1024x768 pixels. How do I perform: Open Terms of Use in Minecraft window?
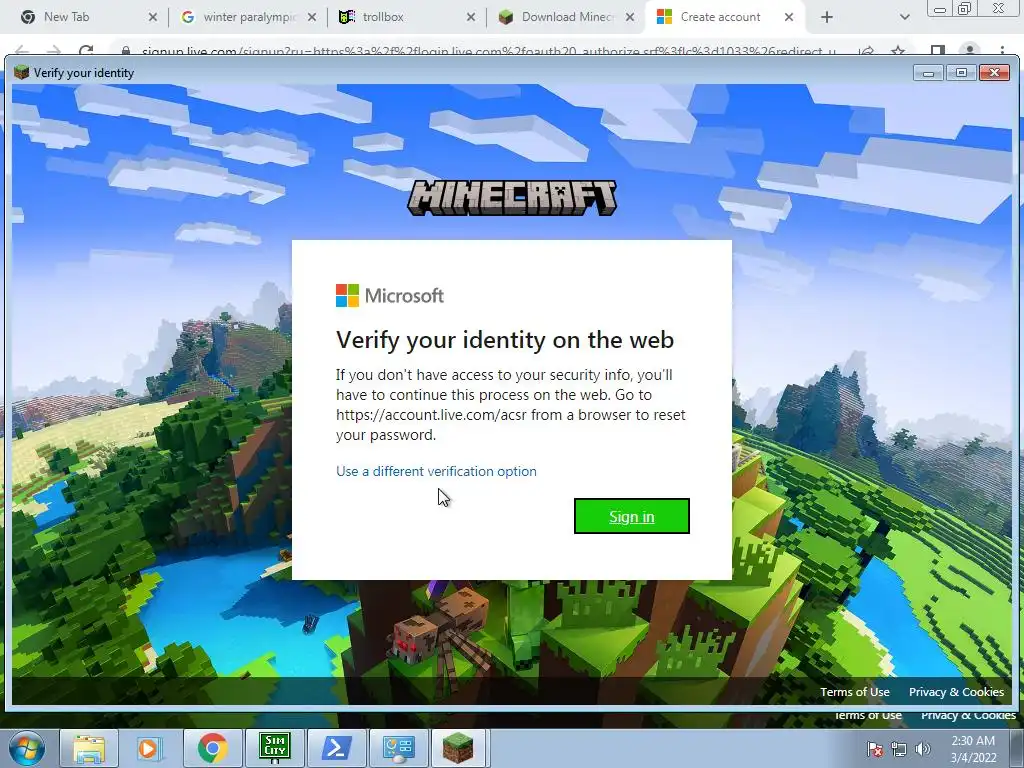(854, 692)
